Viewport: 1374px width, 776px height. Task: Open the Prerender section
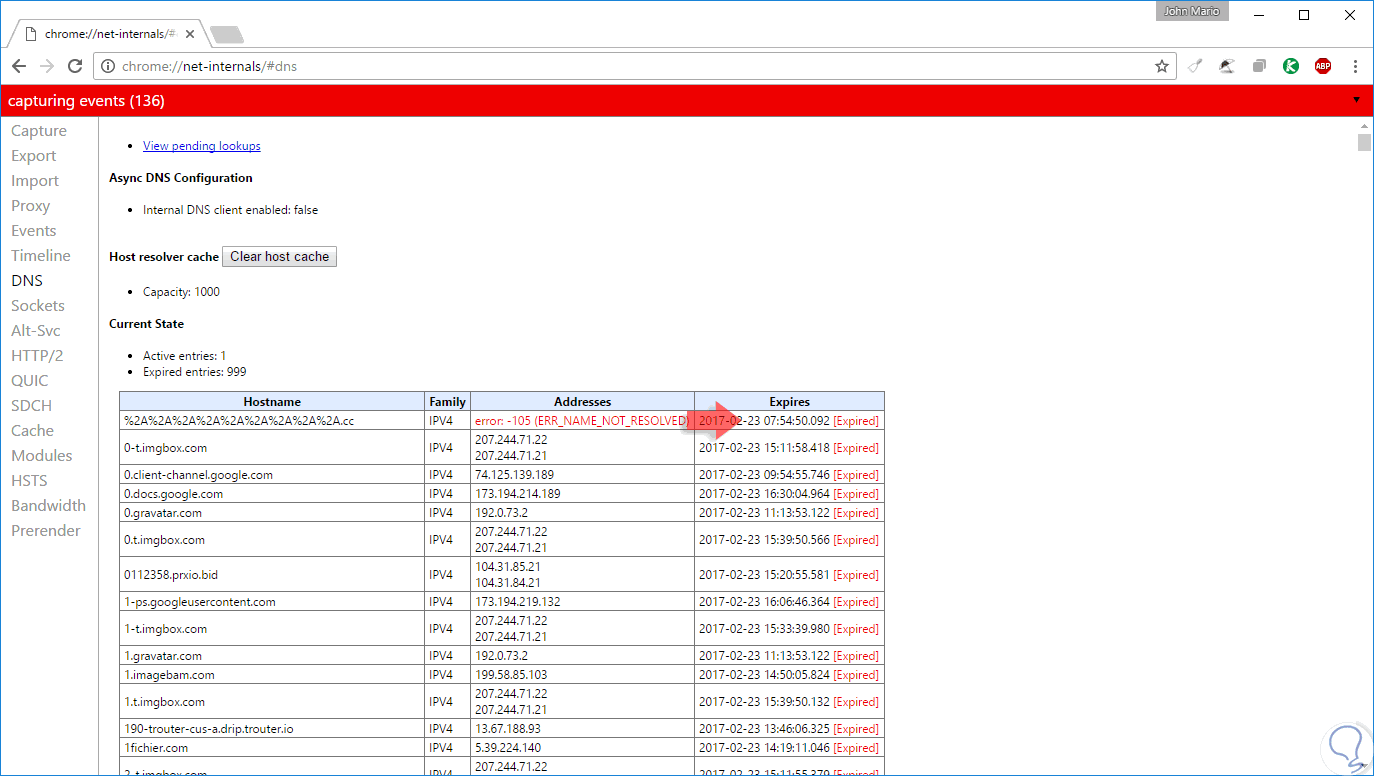[46, 531]
